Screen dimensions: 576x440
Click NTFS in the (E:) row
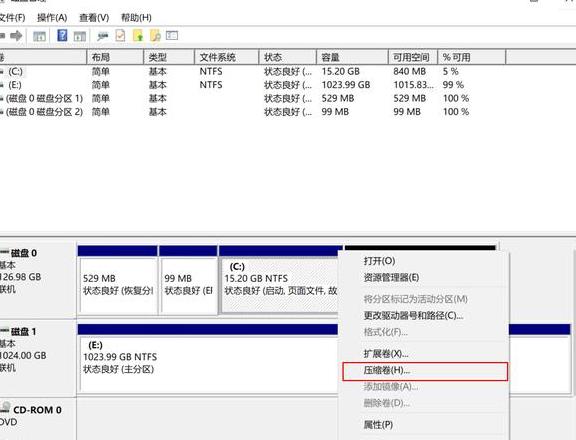211,85
